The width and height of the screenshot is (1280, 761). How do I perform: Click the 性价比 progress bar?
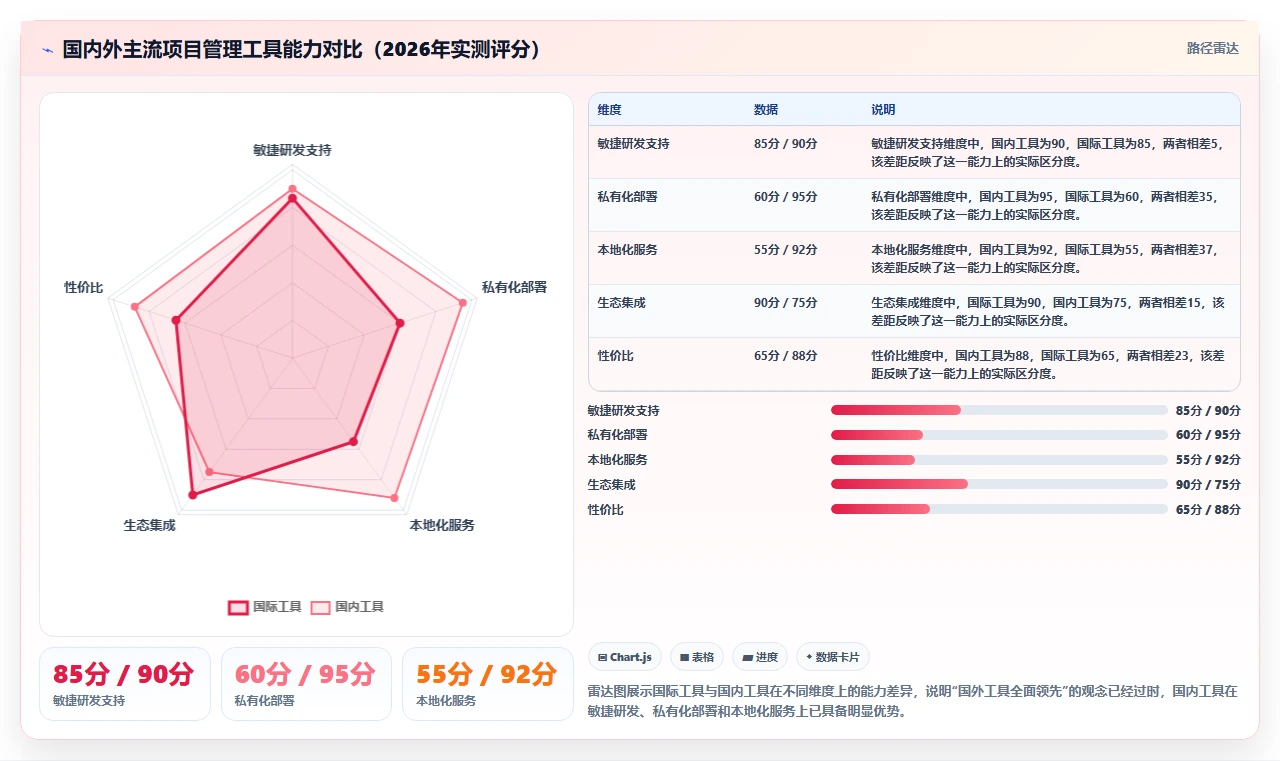pyautogui.click(x=999, y=509)
